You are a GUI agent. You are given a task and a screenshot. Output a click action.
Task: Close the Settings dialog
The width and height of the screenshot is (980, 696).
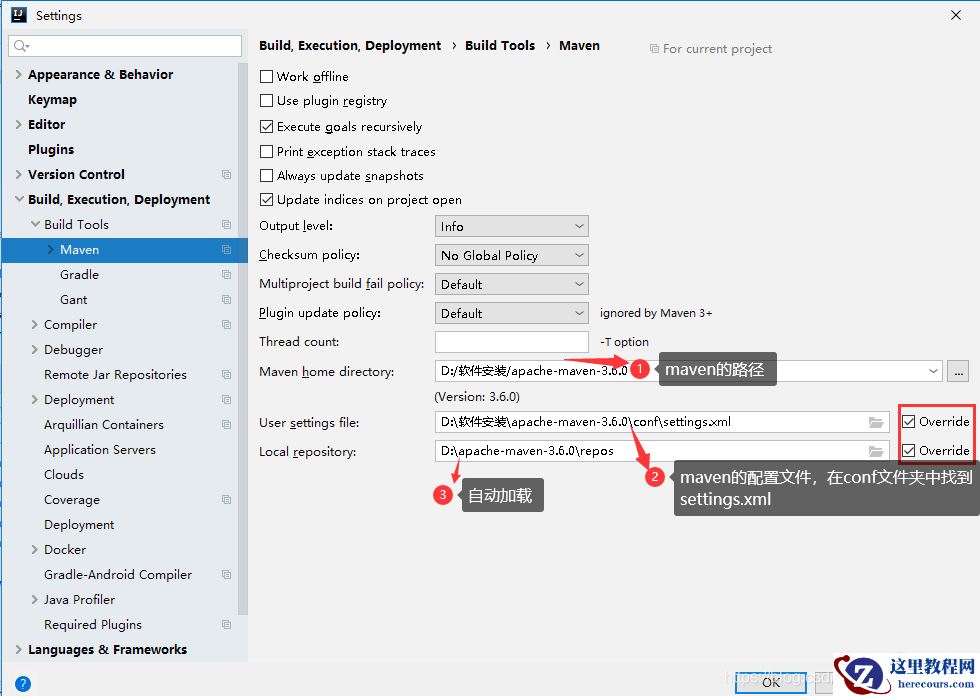(x=956, y=15)
